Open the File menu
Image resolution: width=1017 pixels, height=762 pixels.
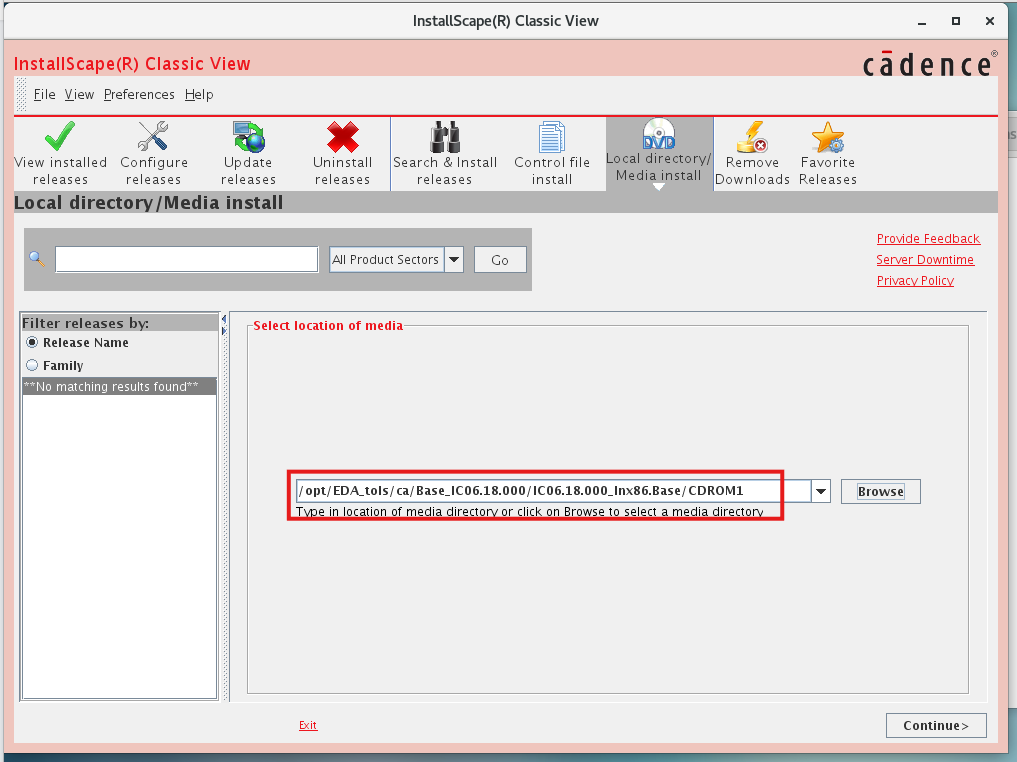pos(44,95)
